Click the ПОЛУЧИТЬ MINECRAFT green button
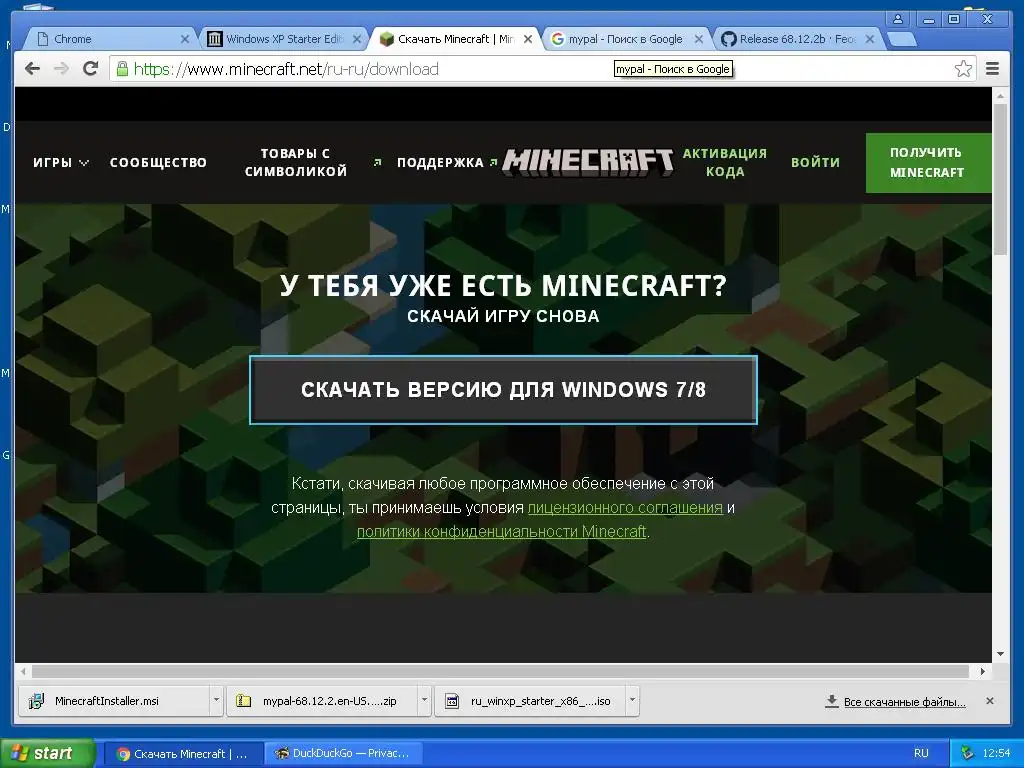The image size is (1024, 768). (x=927, y=163)
